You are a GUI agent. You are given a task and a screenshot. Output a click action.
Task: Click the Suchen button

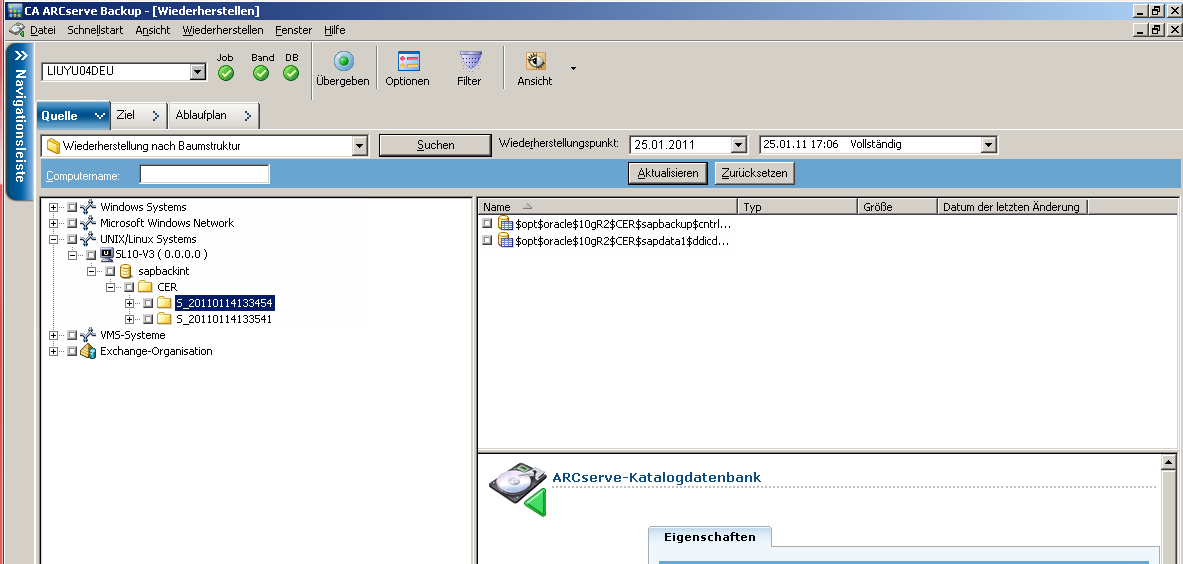(435, 145)
